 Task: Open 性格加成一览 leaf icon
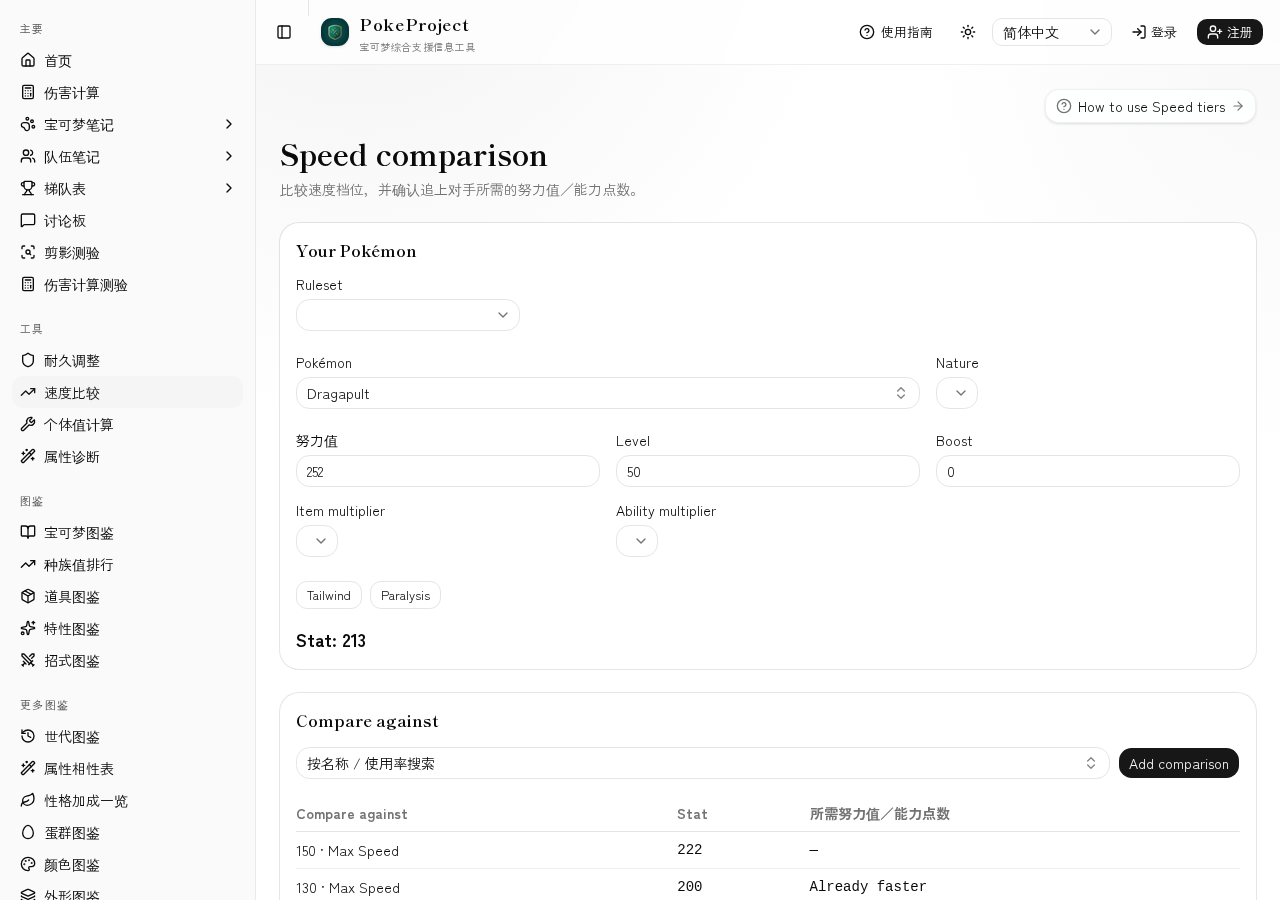point(28,800)
